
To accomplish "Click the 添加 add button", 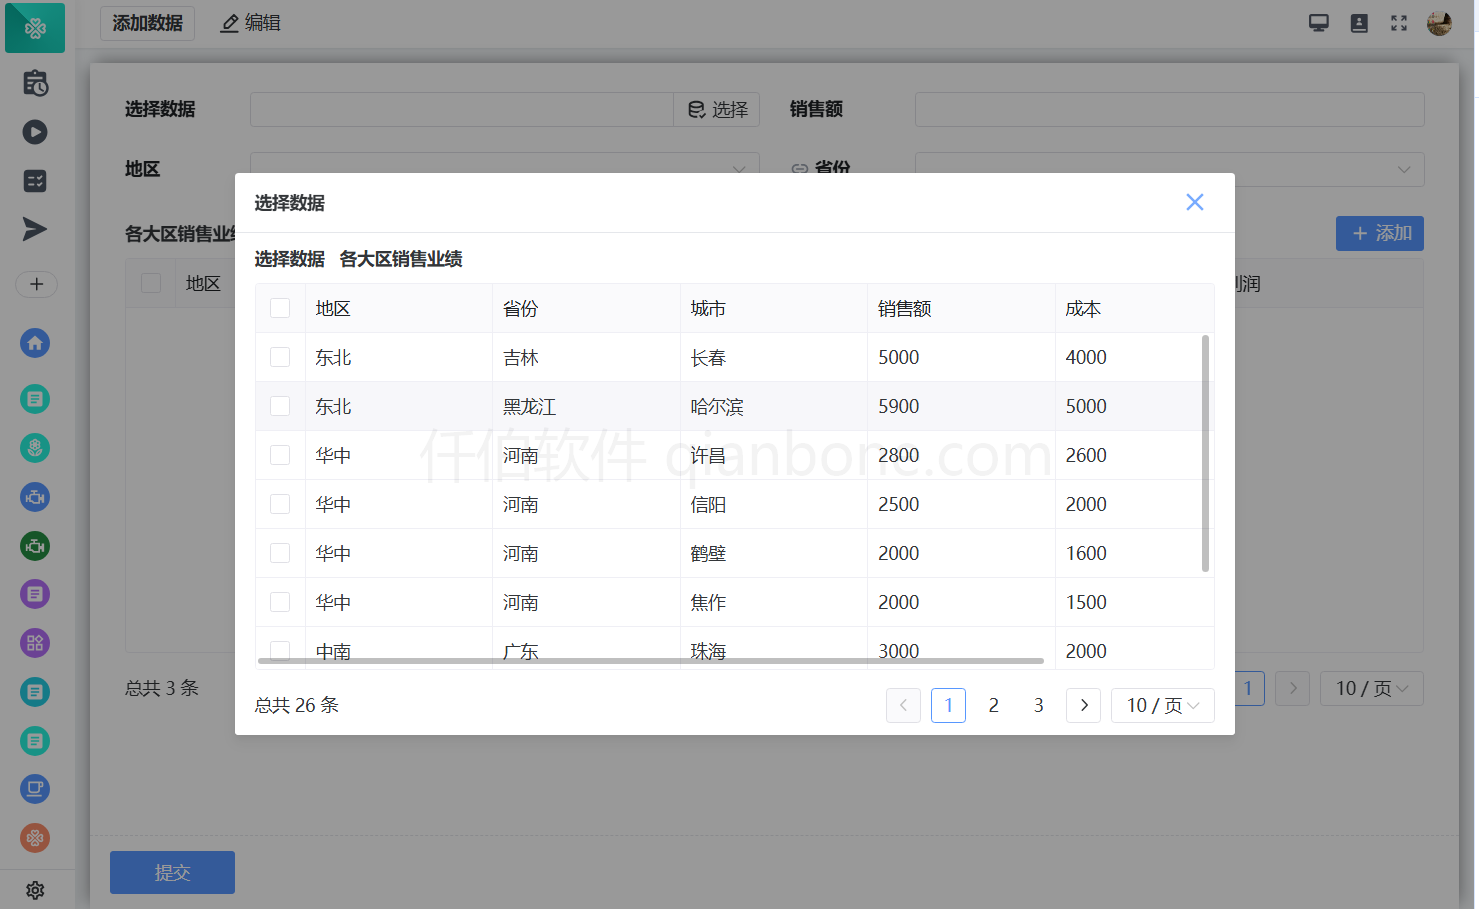I will pyautogui.click(x=1379, y=233).
